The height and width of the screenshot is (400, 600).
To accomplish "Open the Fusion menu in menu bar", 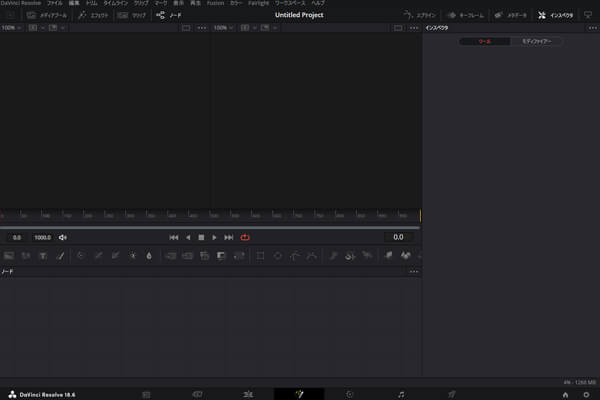I will click(x=215, y=4).
